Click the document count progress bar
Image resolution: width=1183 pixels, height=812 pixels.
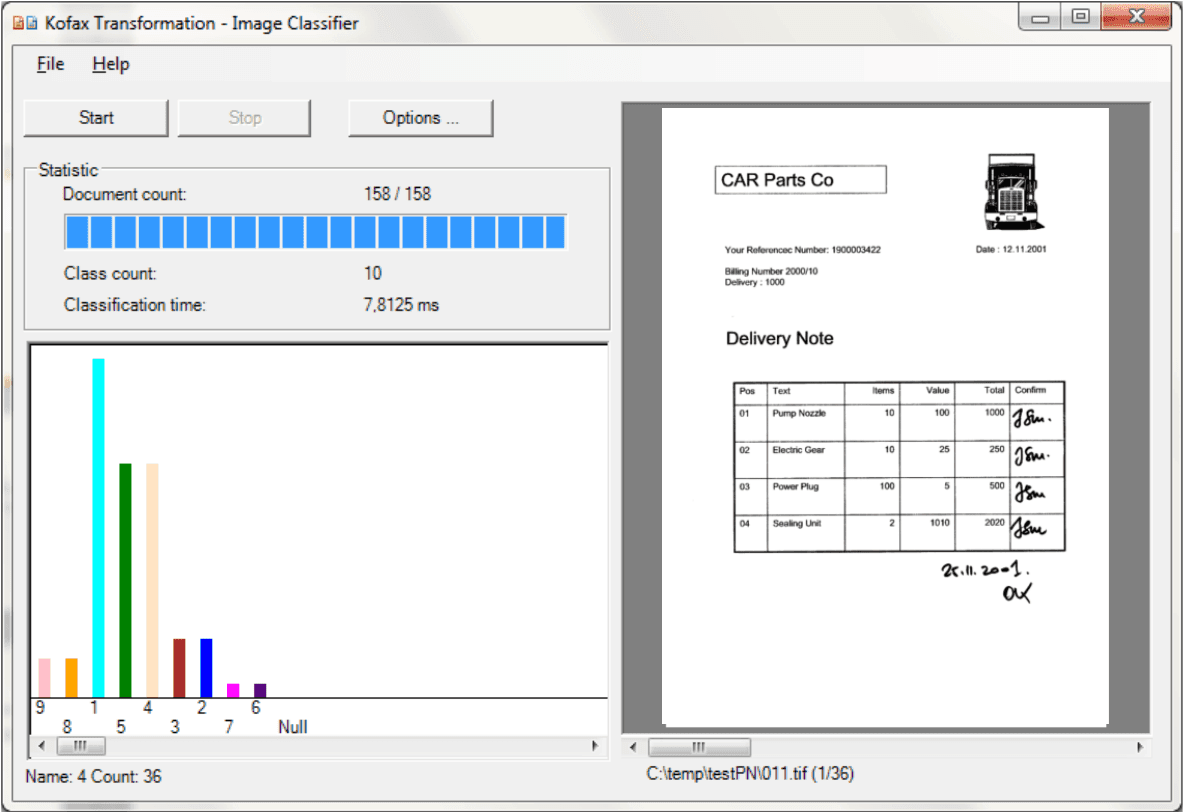315,232
